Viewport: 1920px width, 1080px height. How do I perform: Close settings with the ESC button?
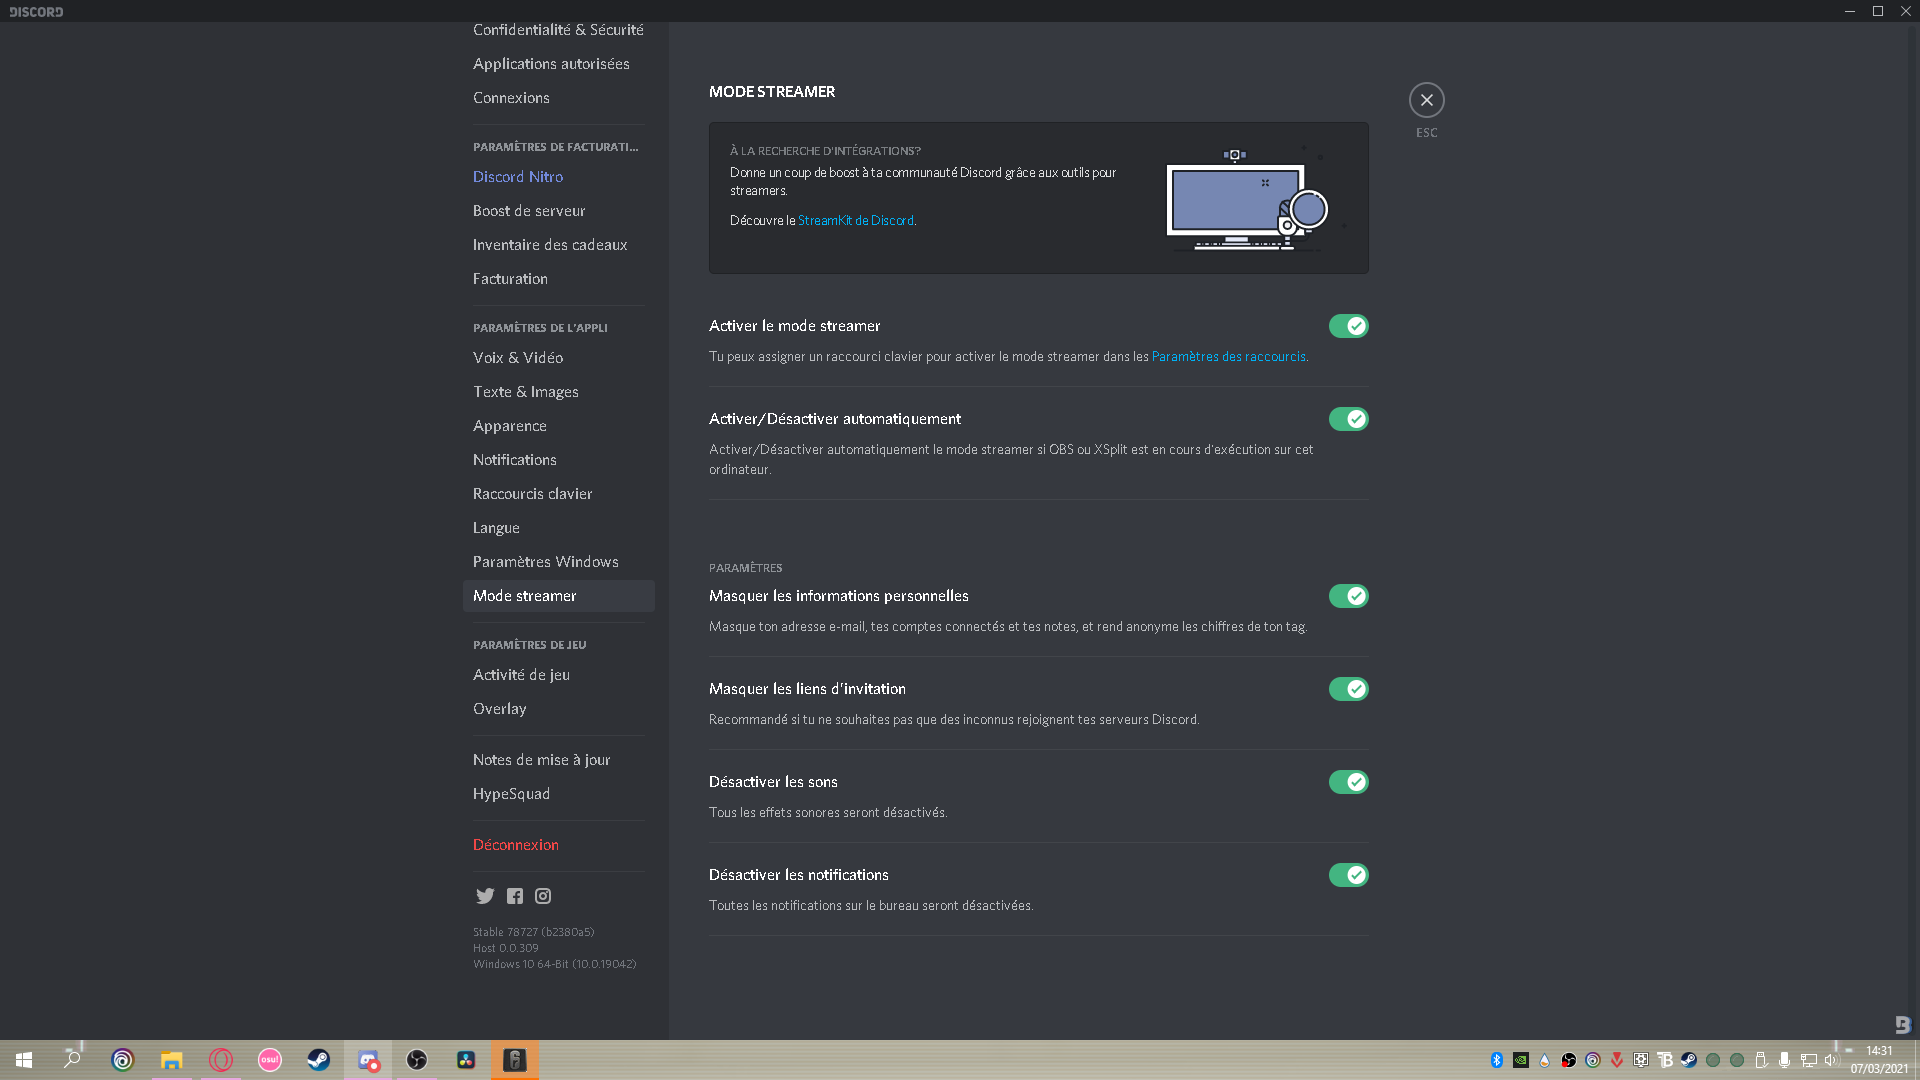pyautogui.click(x=1426, y=100)
